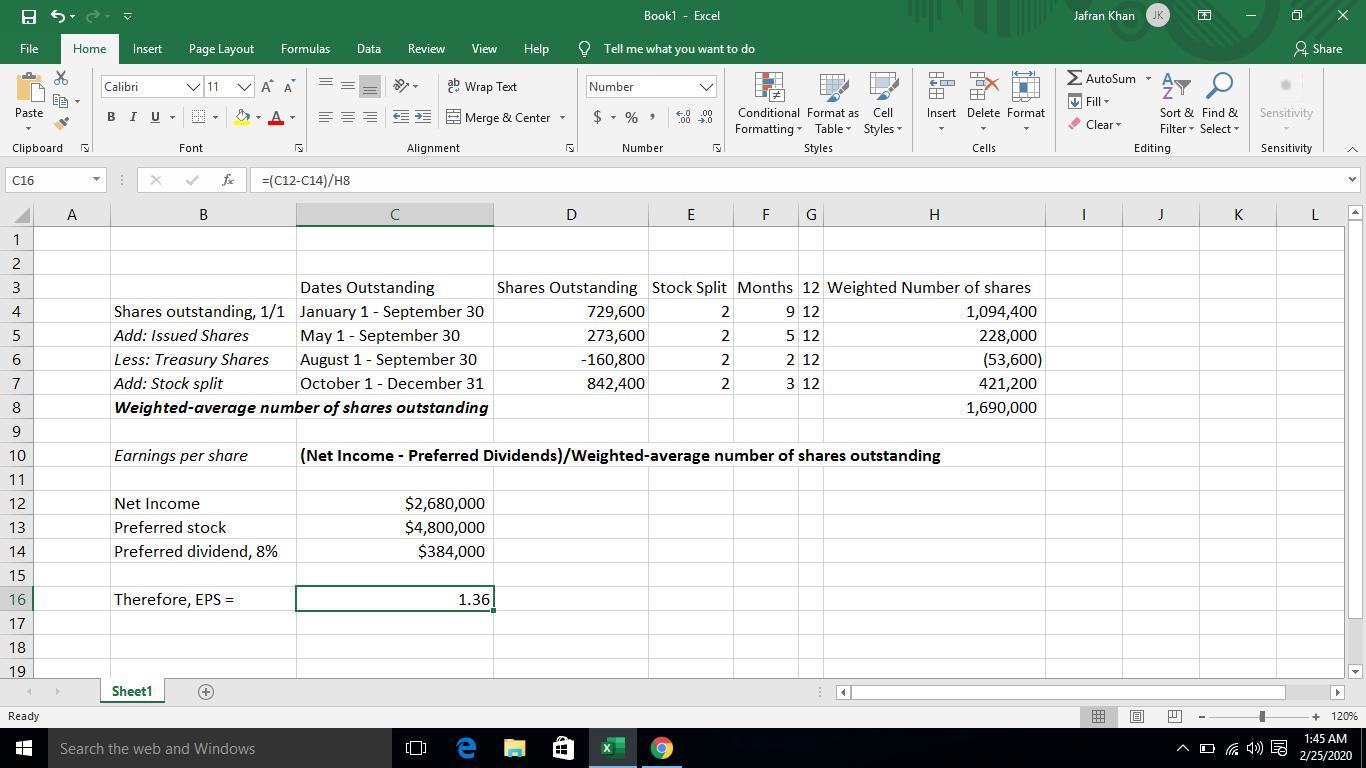Toggle Italic formatting

[x=133, y=118]
